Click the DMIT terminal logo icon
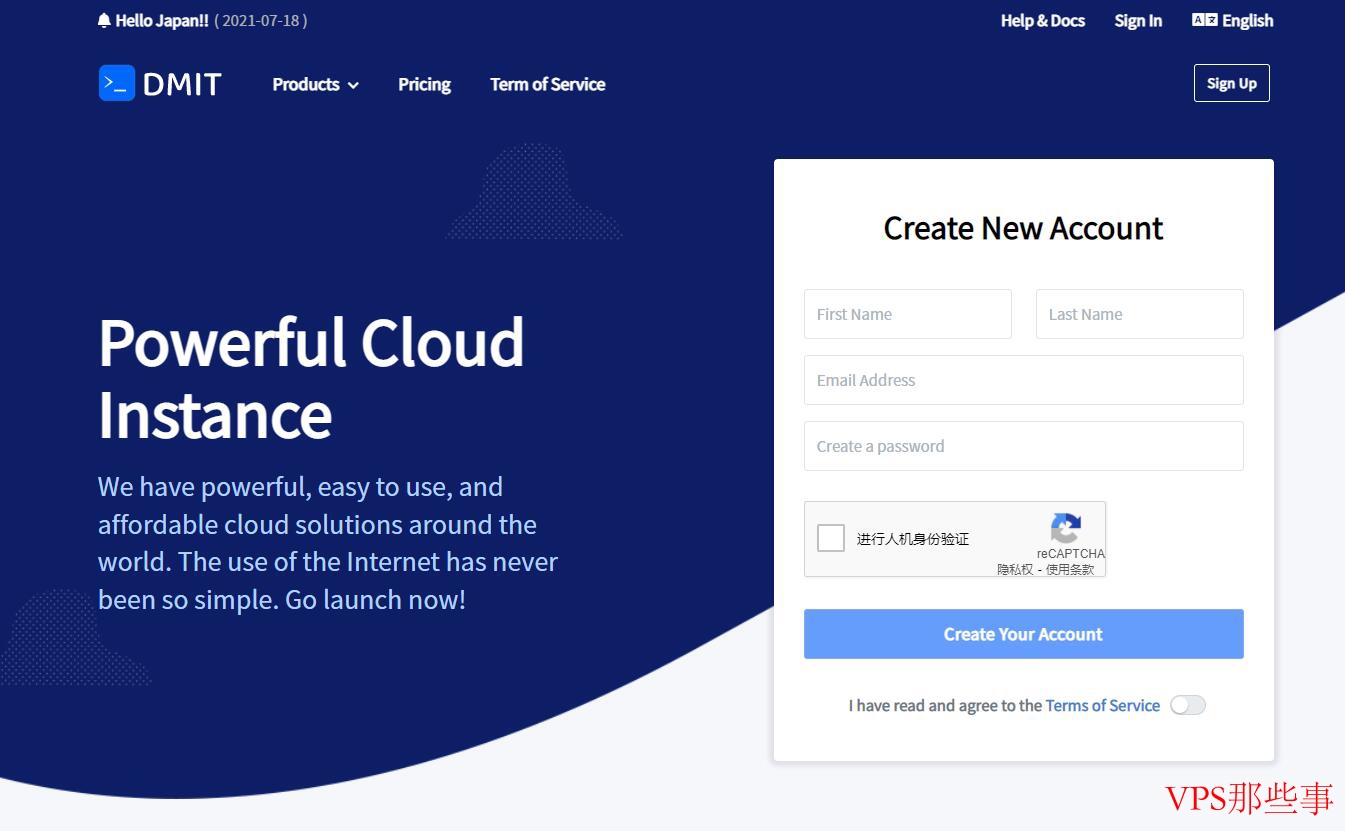1345x831 pixels. pyautogui.click(x=116, y=83)
